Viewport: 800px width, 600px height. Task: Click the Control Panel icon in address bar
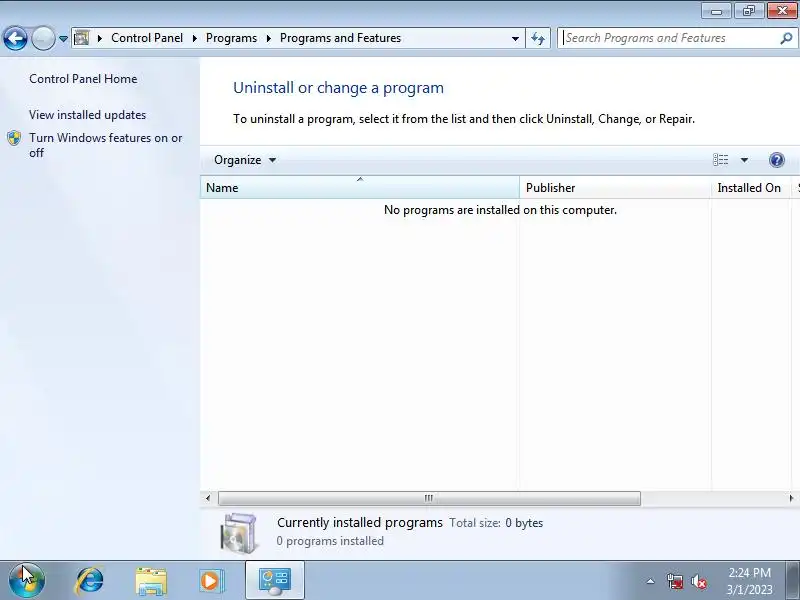coord(82,38)
